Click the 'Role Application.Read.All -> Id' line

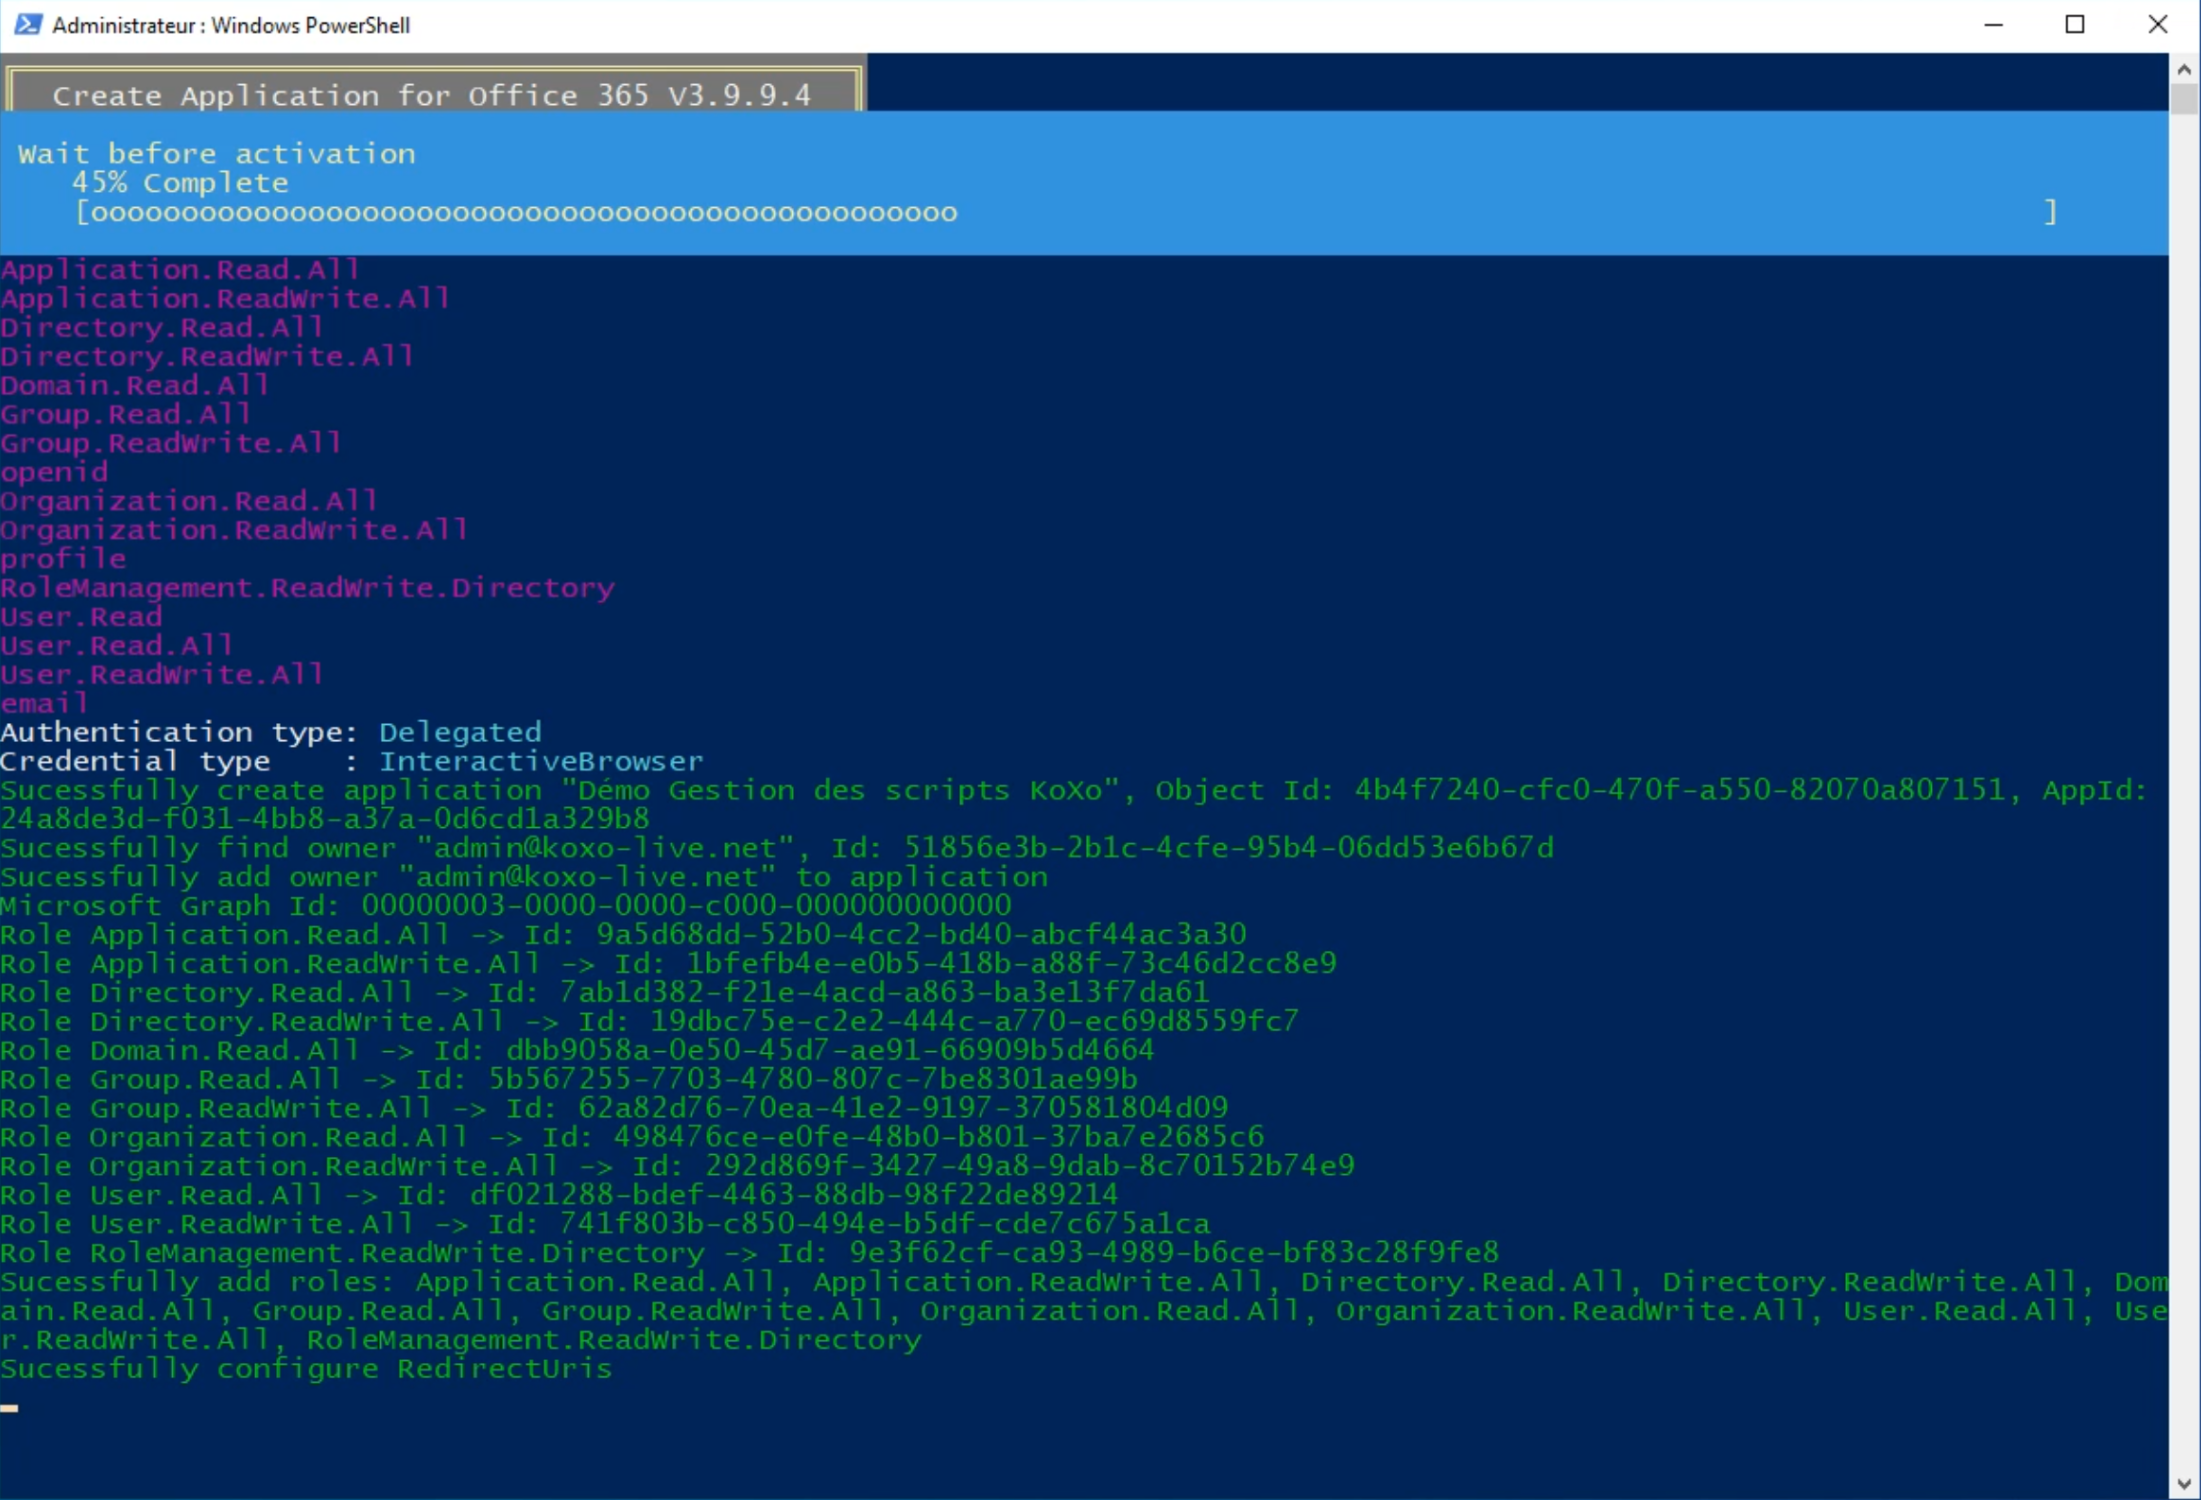pos(623,936)
